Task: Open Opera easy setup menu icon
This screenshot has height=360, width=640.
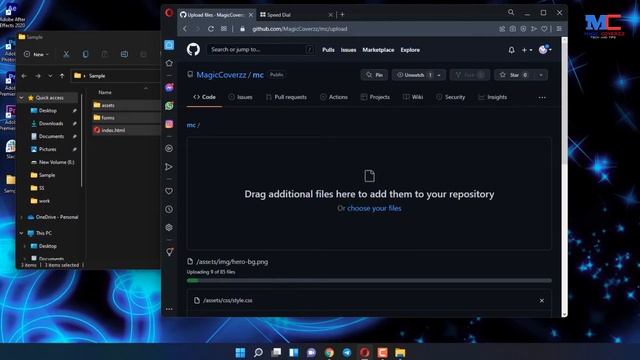Action: pos(559,29)
